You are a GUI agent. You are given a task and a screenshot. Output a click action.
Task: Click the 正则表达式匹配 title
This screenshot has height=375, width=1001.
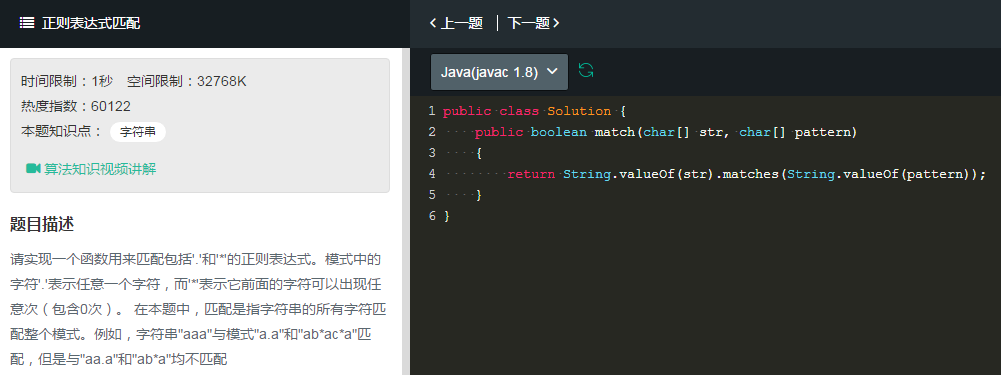[91, 23]
